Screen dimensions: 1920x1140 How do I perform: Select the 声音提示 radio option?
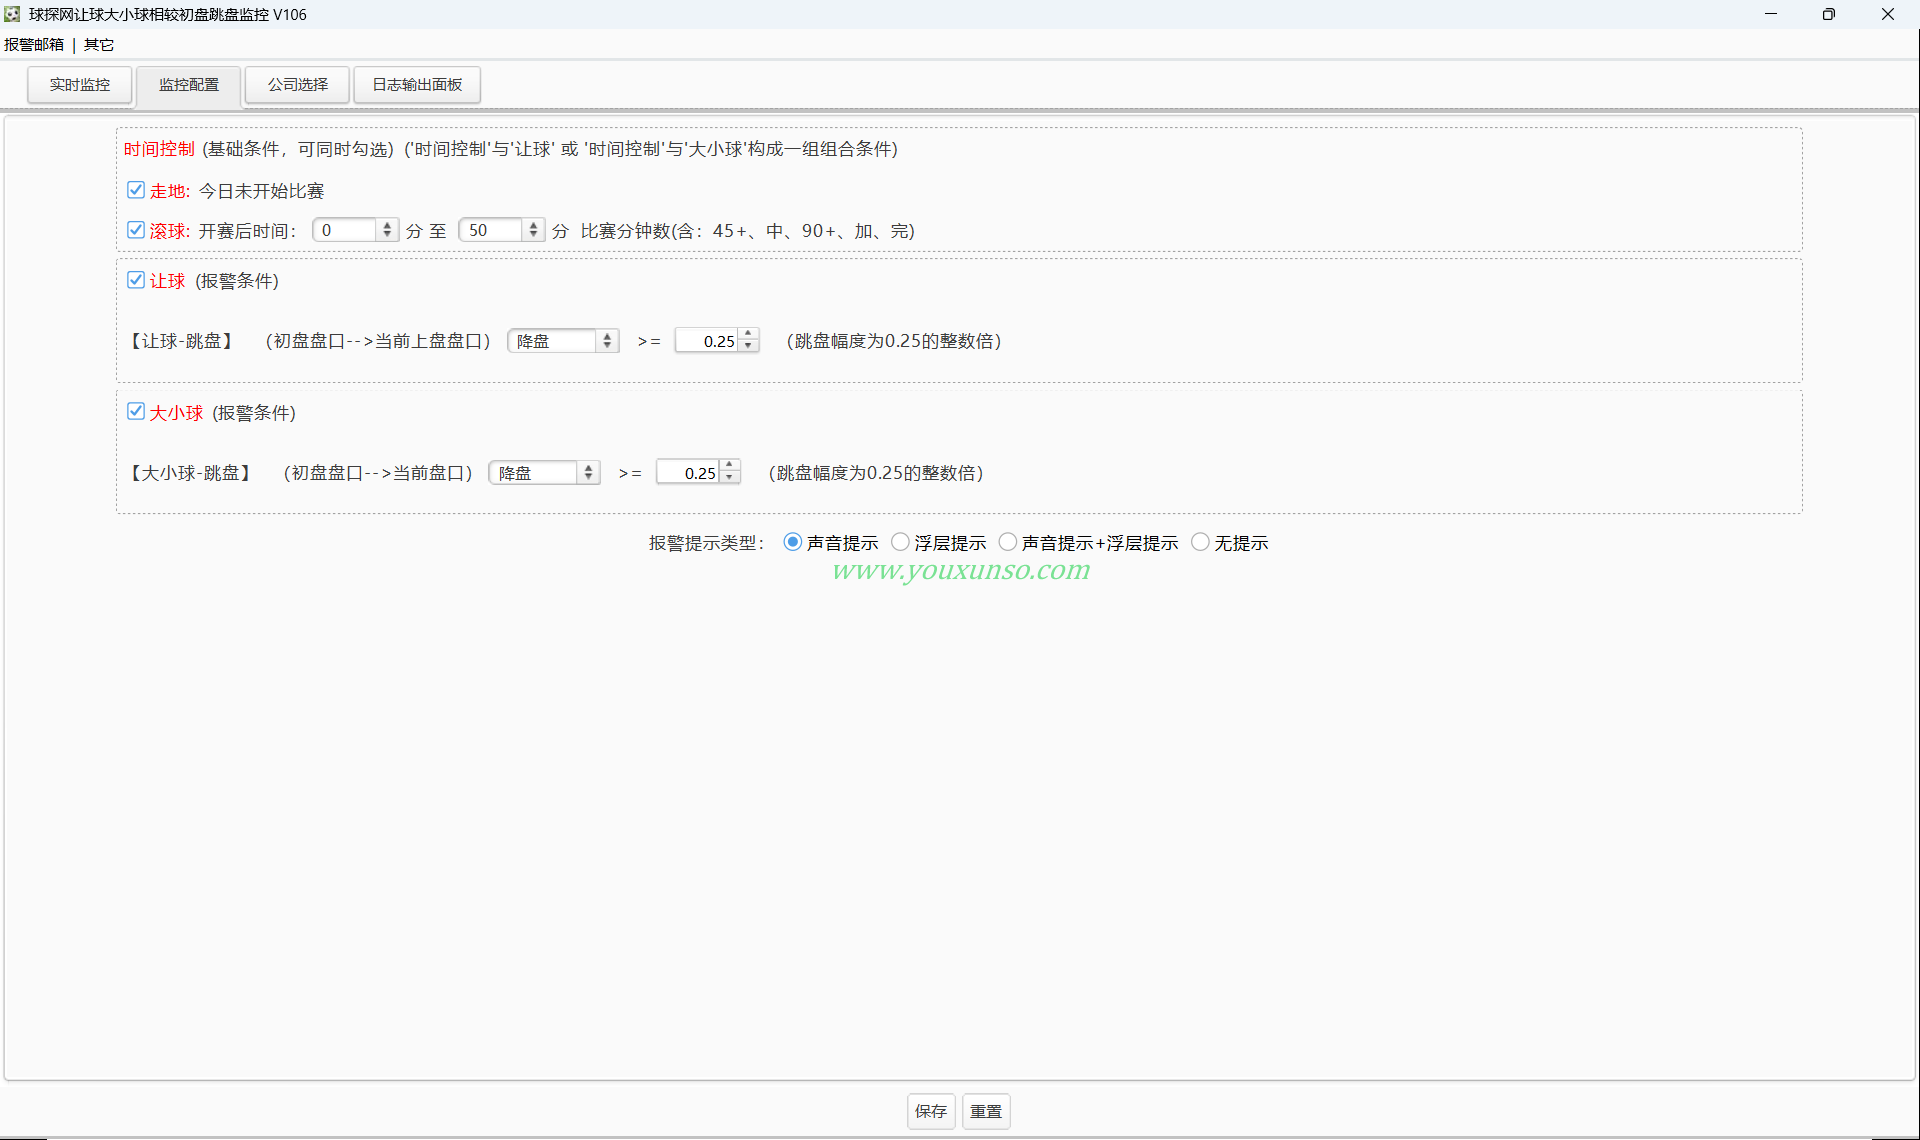[793, 542]
